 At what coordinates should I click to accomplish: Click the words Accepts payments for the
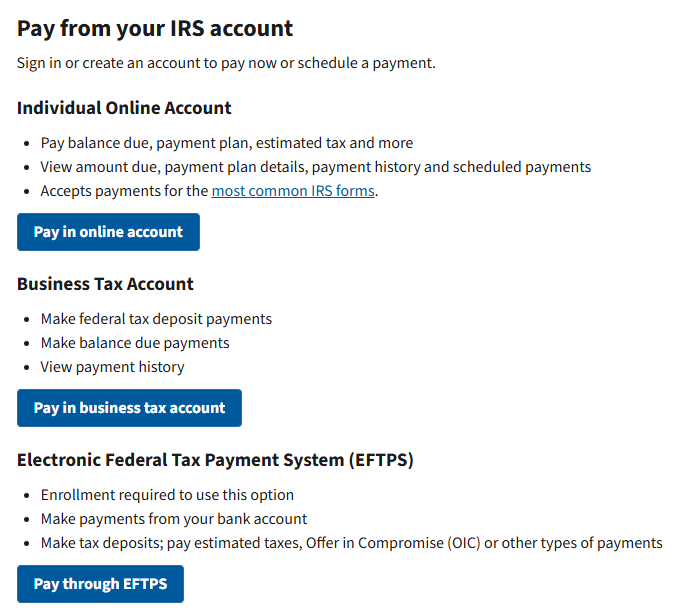click(124, 191)
